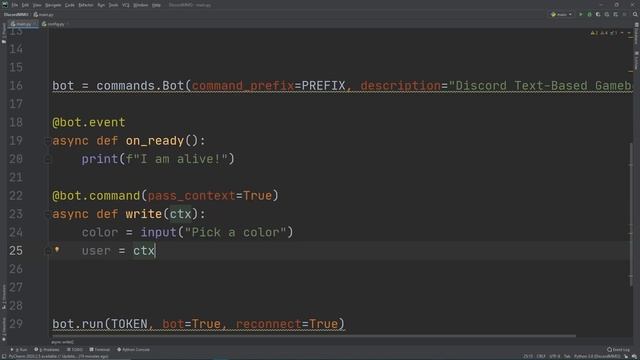Click the weak warnings count indicator
This screenshot has width=640, height=360.
click(x=604, y=33)
